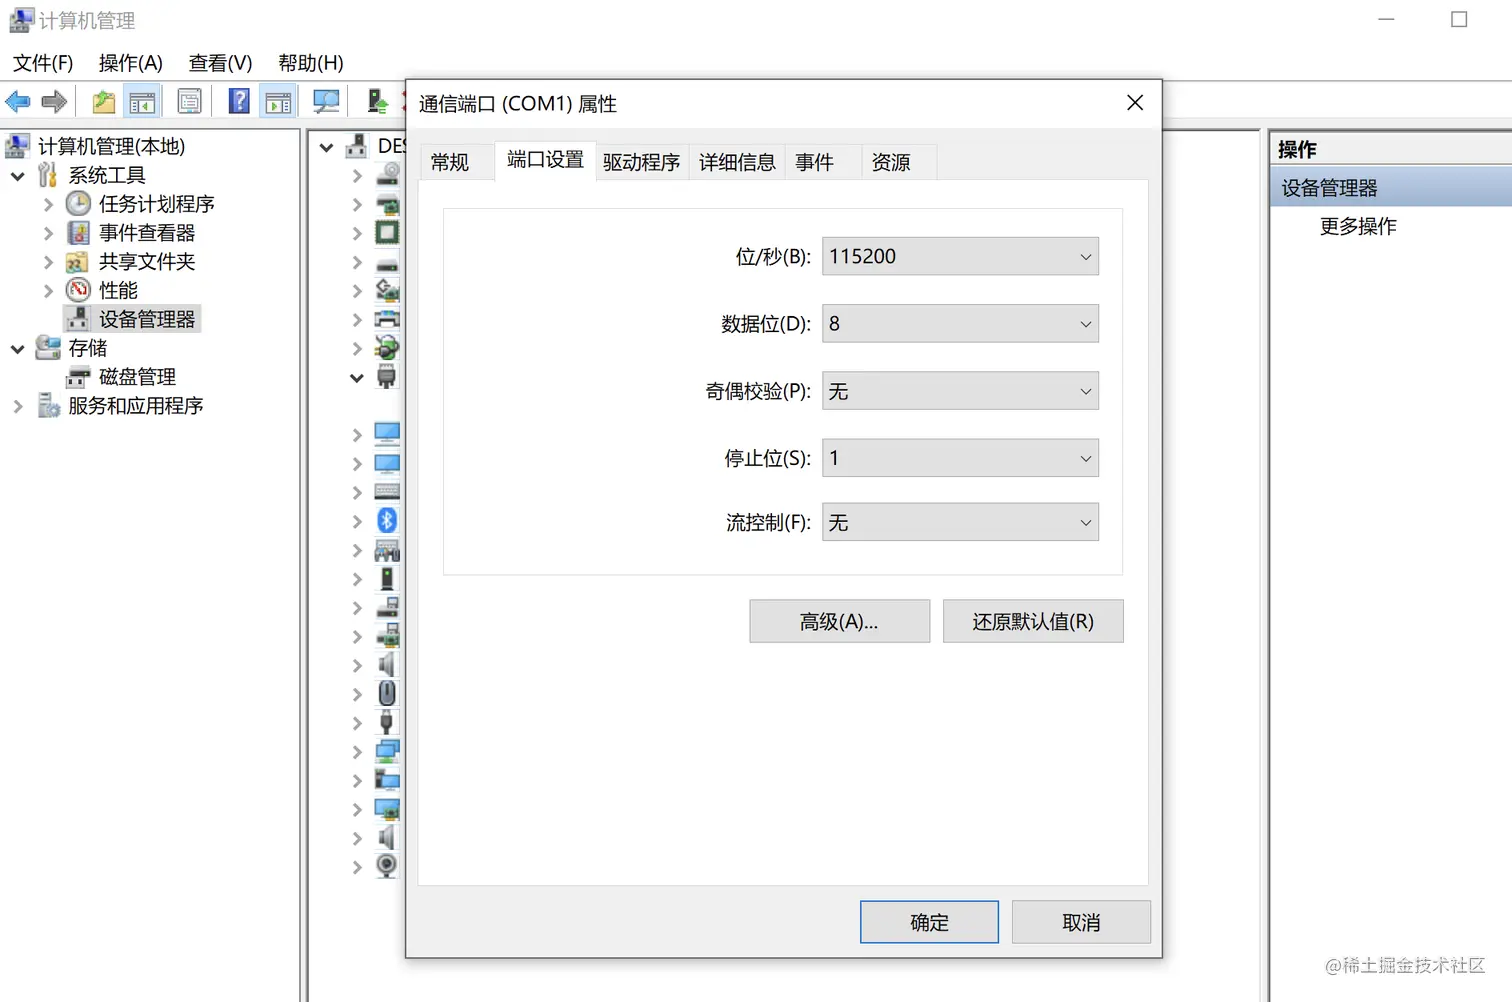Select the two networked monitors adapter icon

(x=387, y=751)
